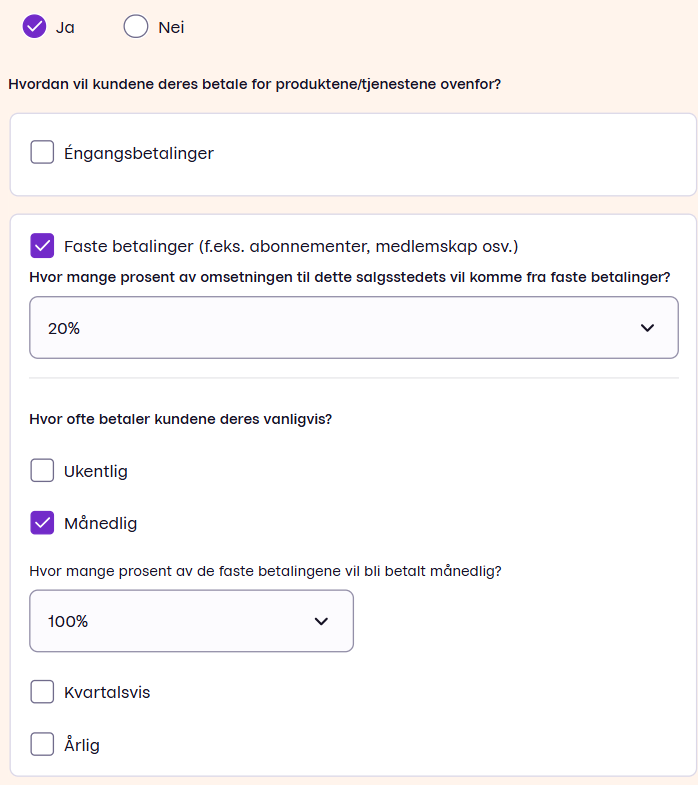Uncheck the Faste betalinger checkbox
Screen dimensions: 698x785
coord(42,245)
